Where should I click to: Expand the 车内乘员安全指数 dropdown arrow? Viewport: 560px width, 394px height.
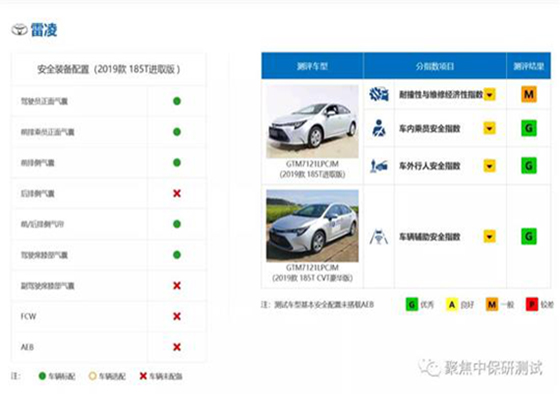(x=490, y=128)
